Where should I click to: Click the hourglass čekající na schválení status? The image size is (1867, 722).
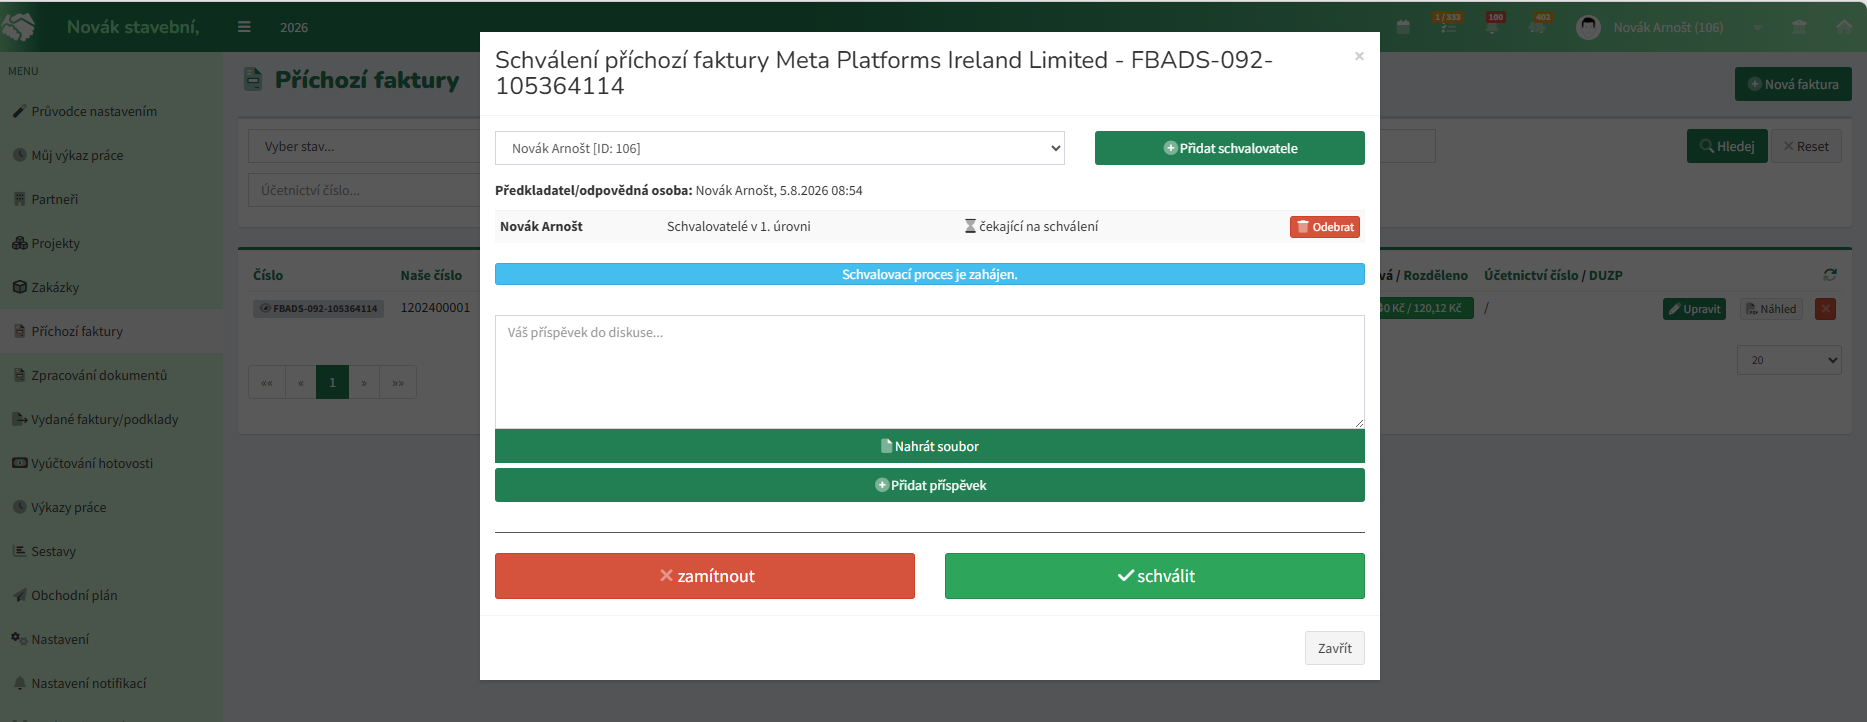click(1031, 226)
